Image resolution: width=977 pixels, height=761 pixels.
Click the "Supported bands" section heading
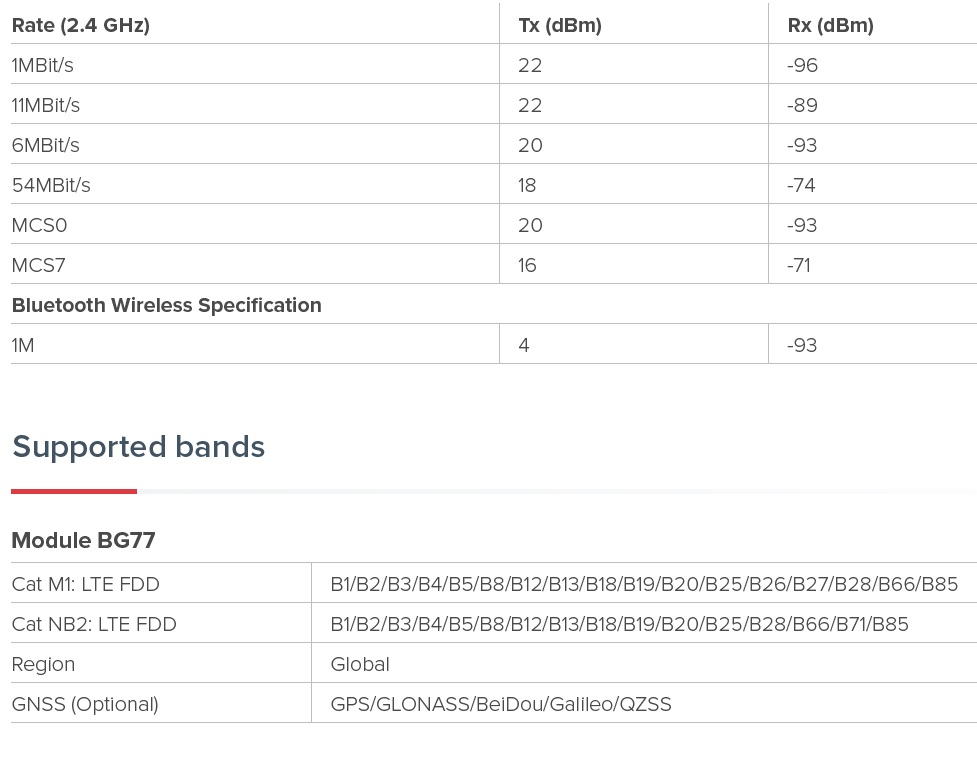click(x=138, y=447)
